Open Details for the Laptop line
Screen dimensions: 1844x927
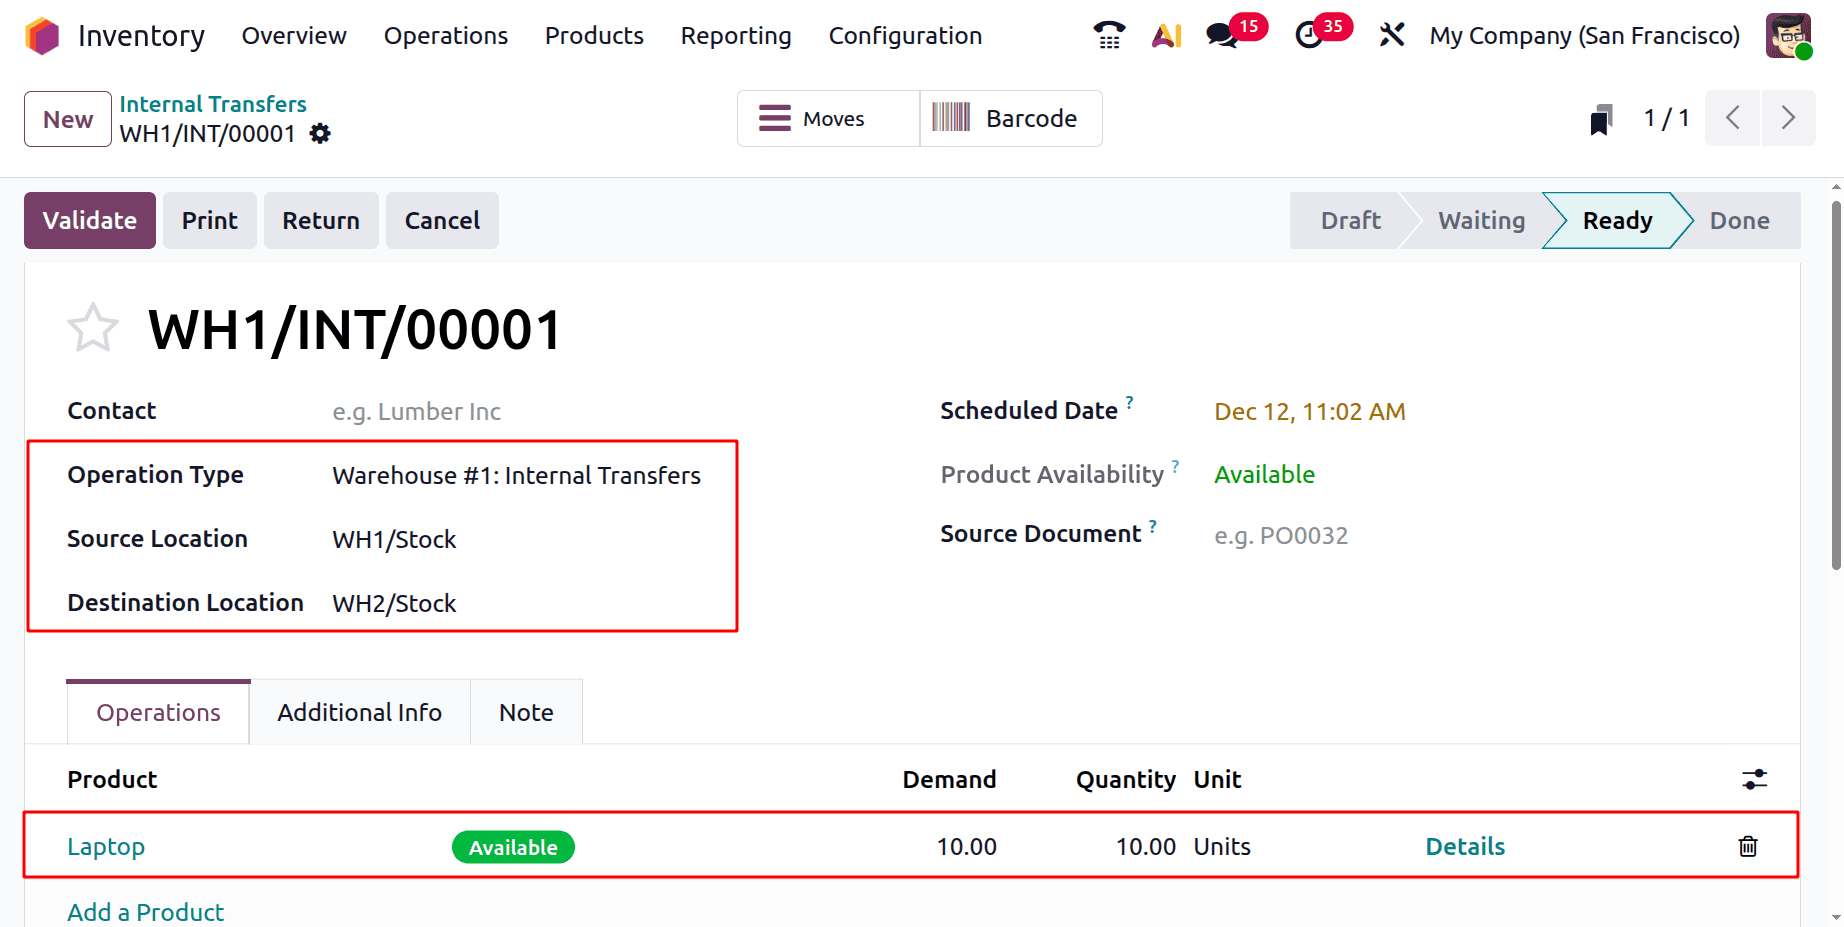coord(1465,846)
